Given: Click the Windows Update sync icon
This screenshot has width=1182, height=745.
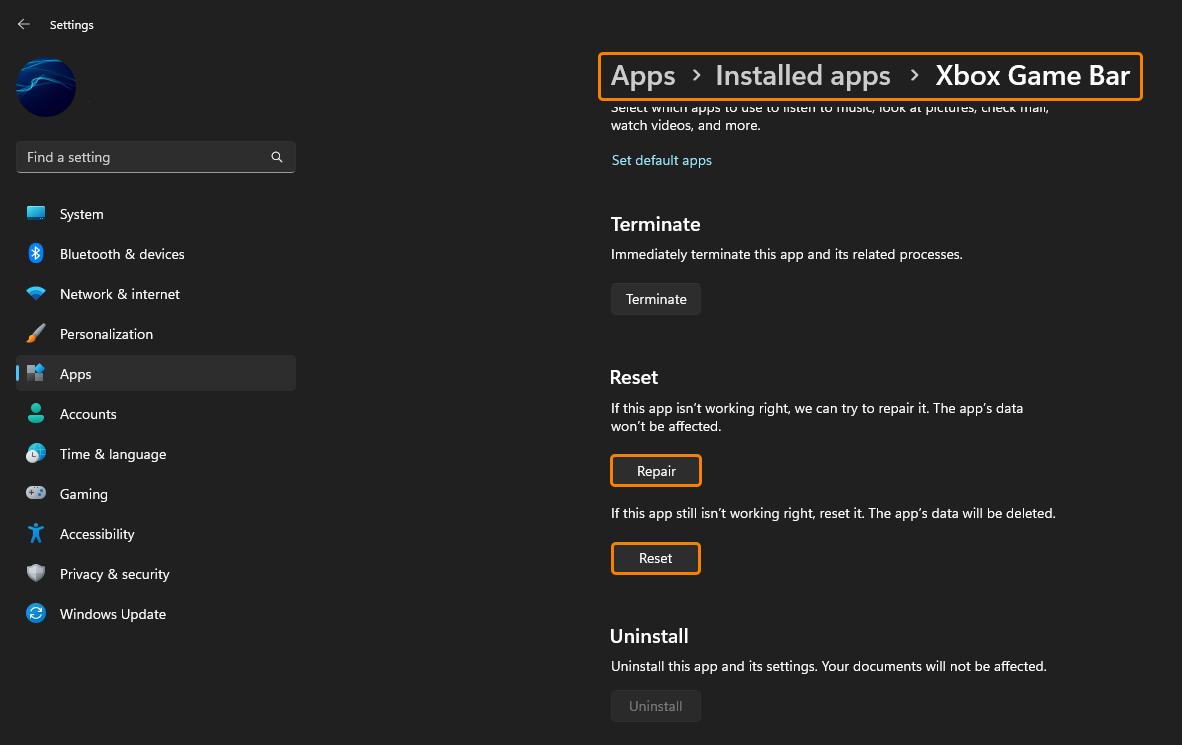Looking at the screenshot, I should tap(35, 613).
